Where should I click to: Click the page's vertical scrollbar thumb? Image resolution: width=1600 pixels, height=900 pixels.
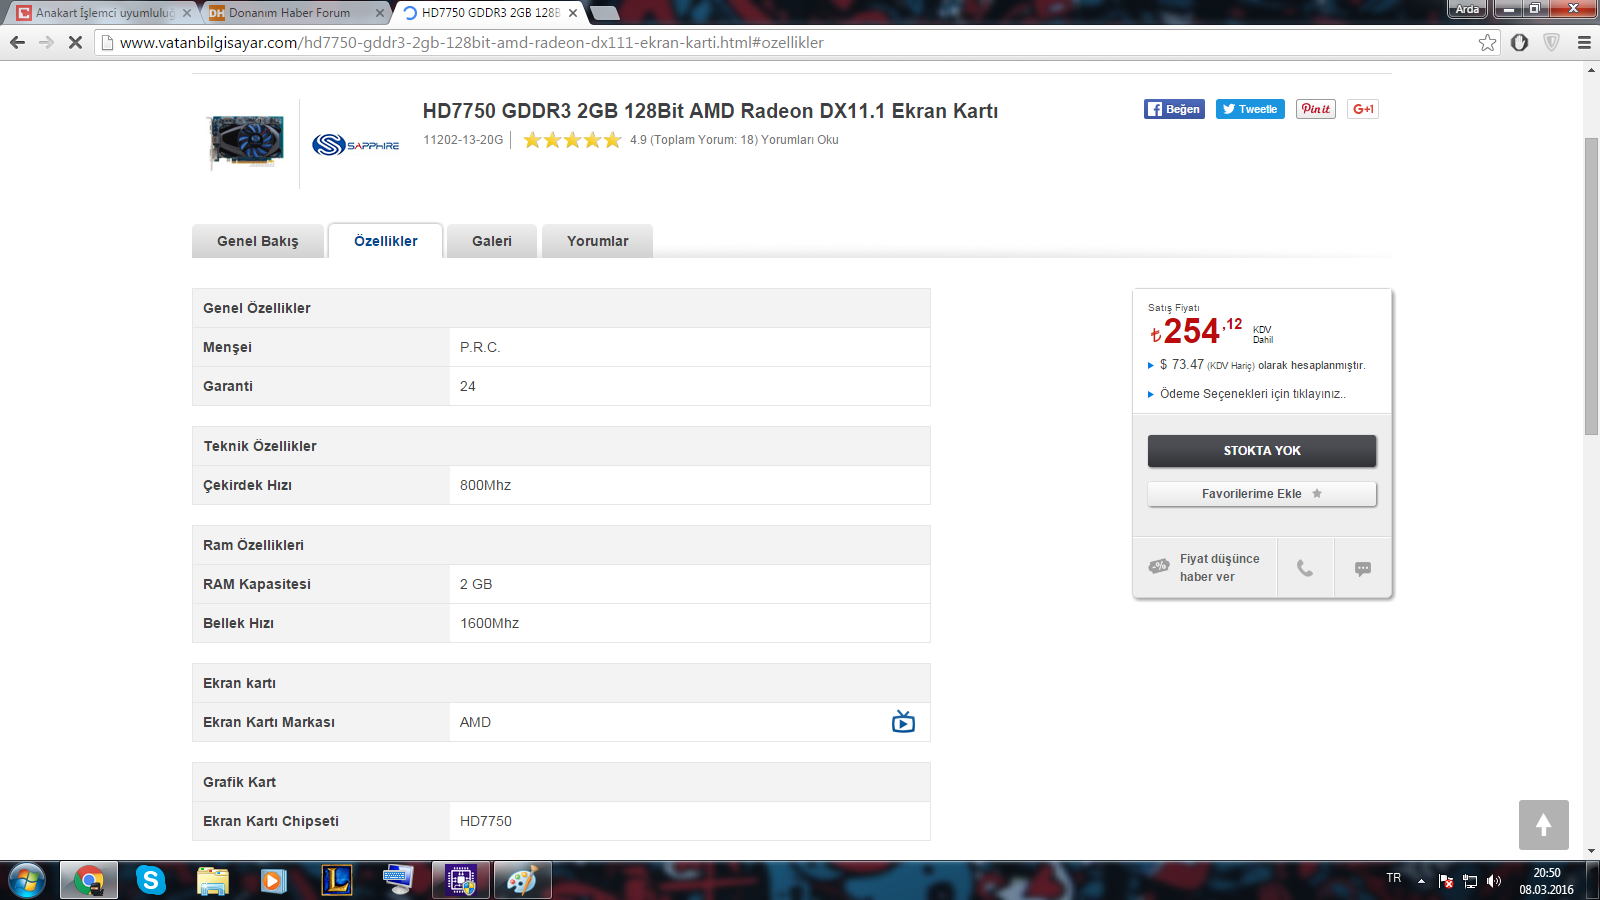(x=1591, y=285)
